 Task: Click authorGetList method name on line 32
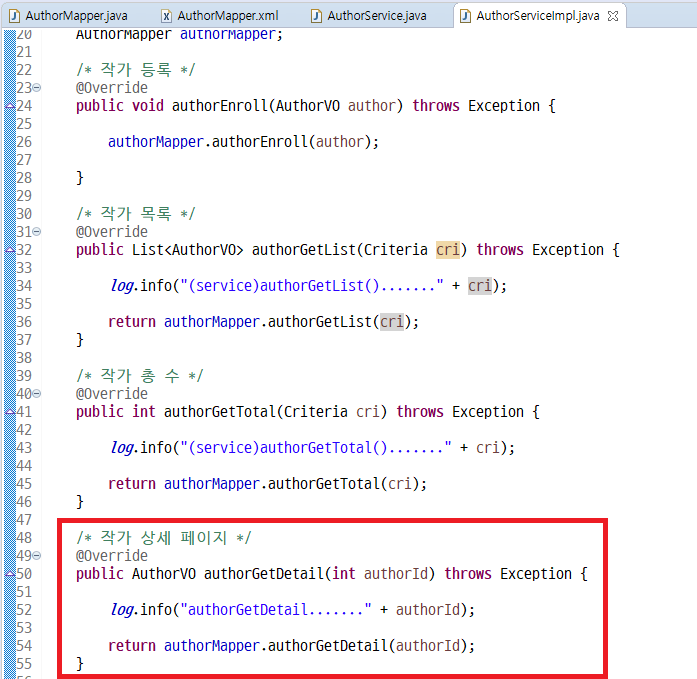(x=304, y=250)
